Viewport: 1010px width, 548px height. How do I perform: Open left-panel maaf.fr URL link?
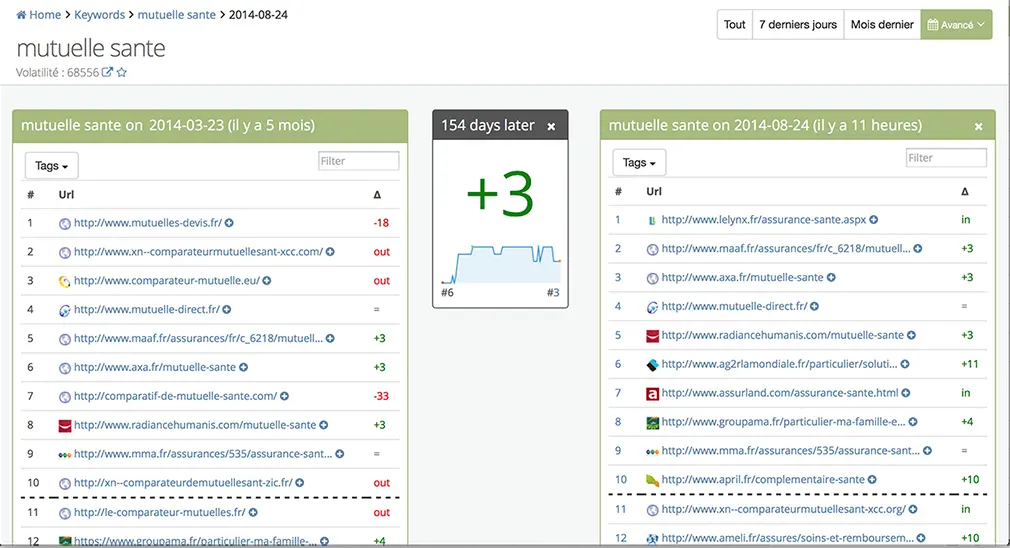point(198,338)
